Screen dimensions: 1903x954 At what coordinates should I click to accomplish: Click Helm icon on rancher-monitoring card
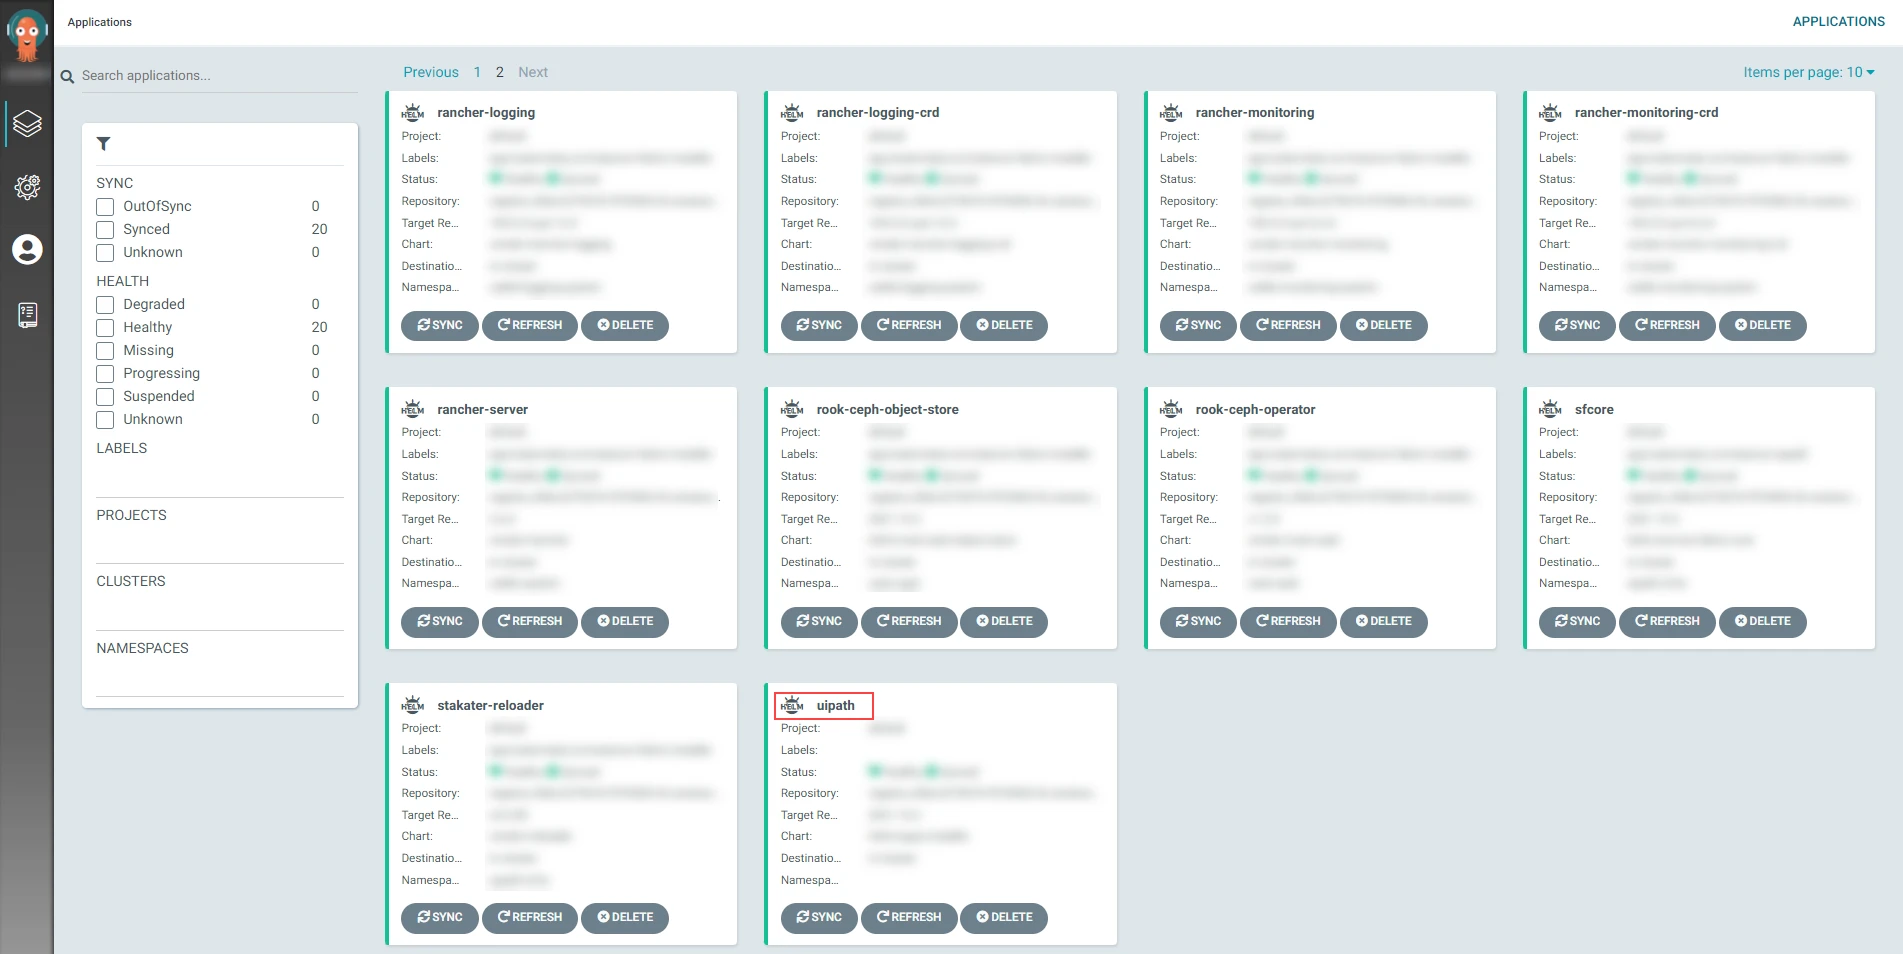(1171, 112)
